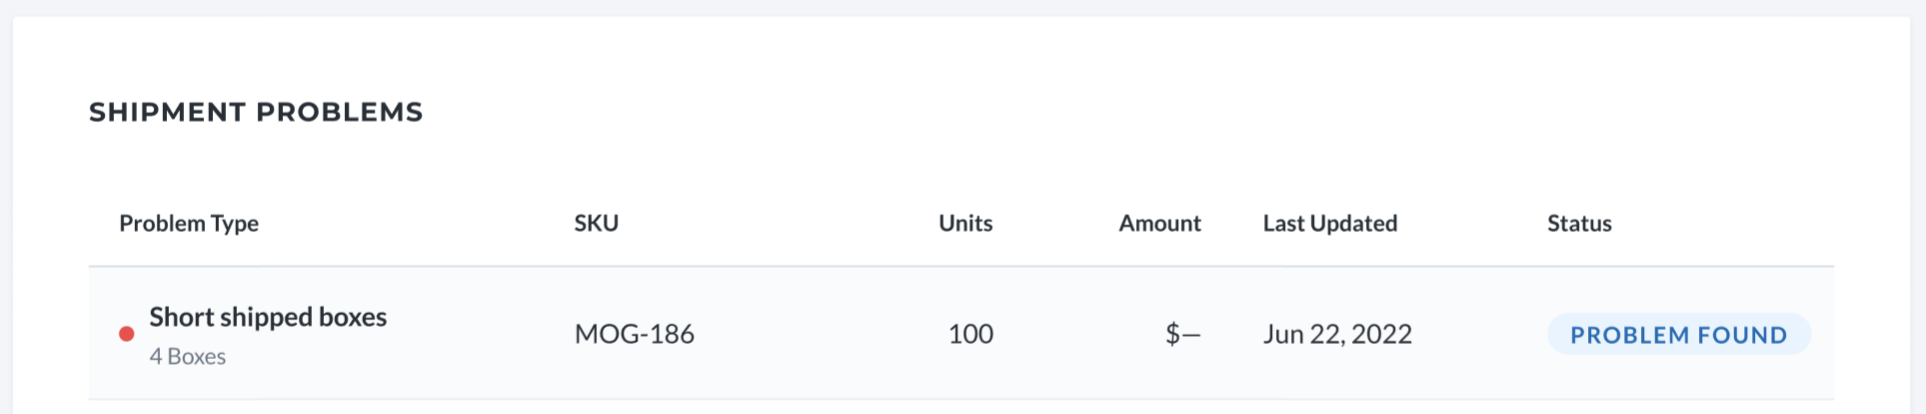
Task: Click the header divider line under columns
Action: [961, 266]
